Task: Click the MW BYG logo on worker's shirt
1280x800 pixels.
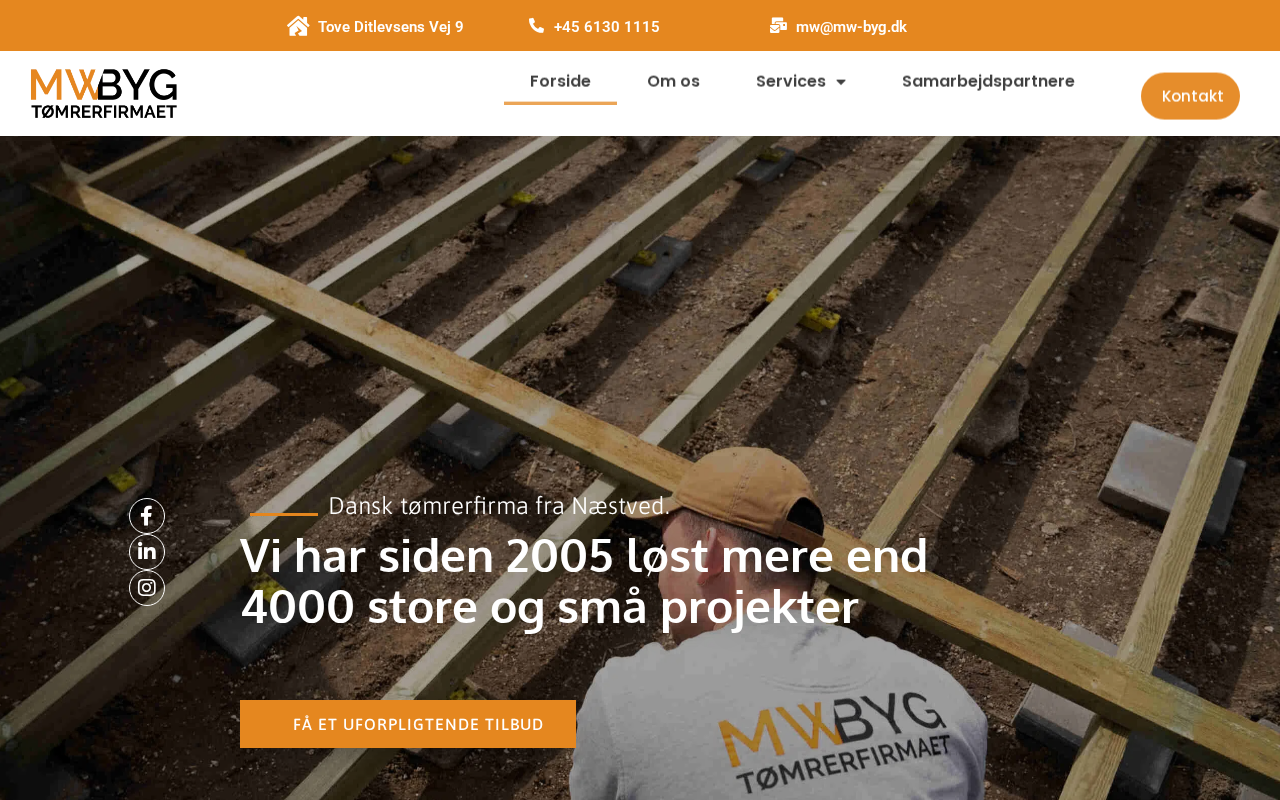Action: [x=835, y=740]
